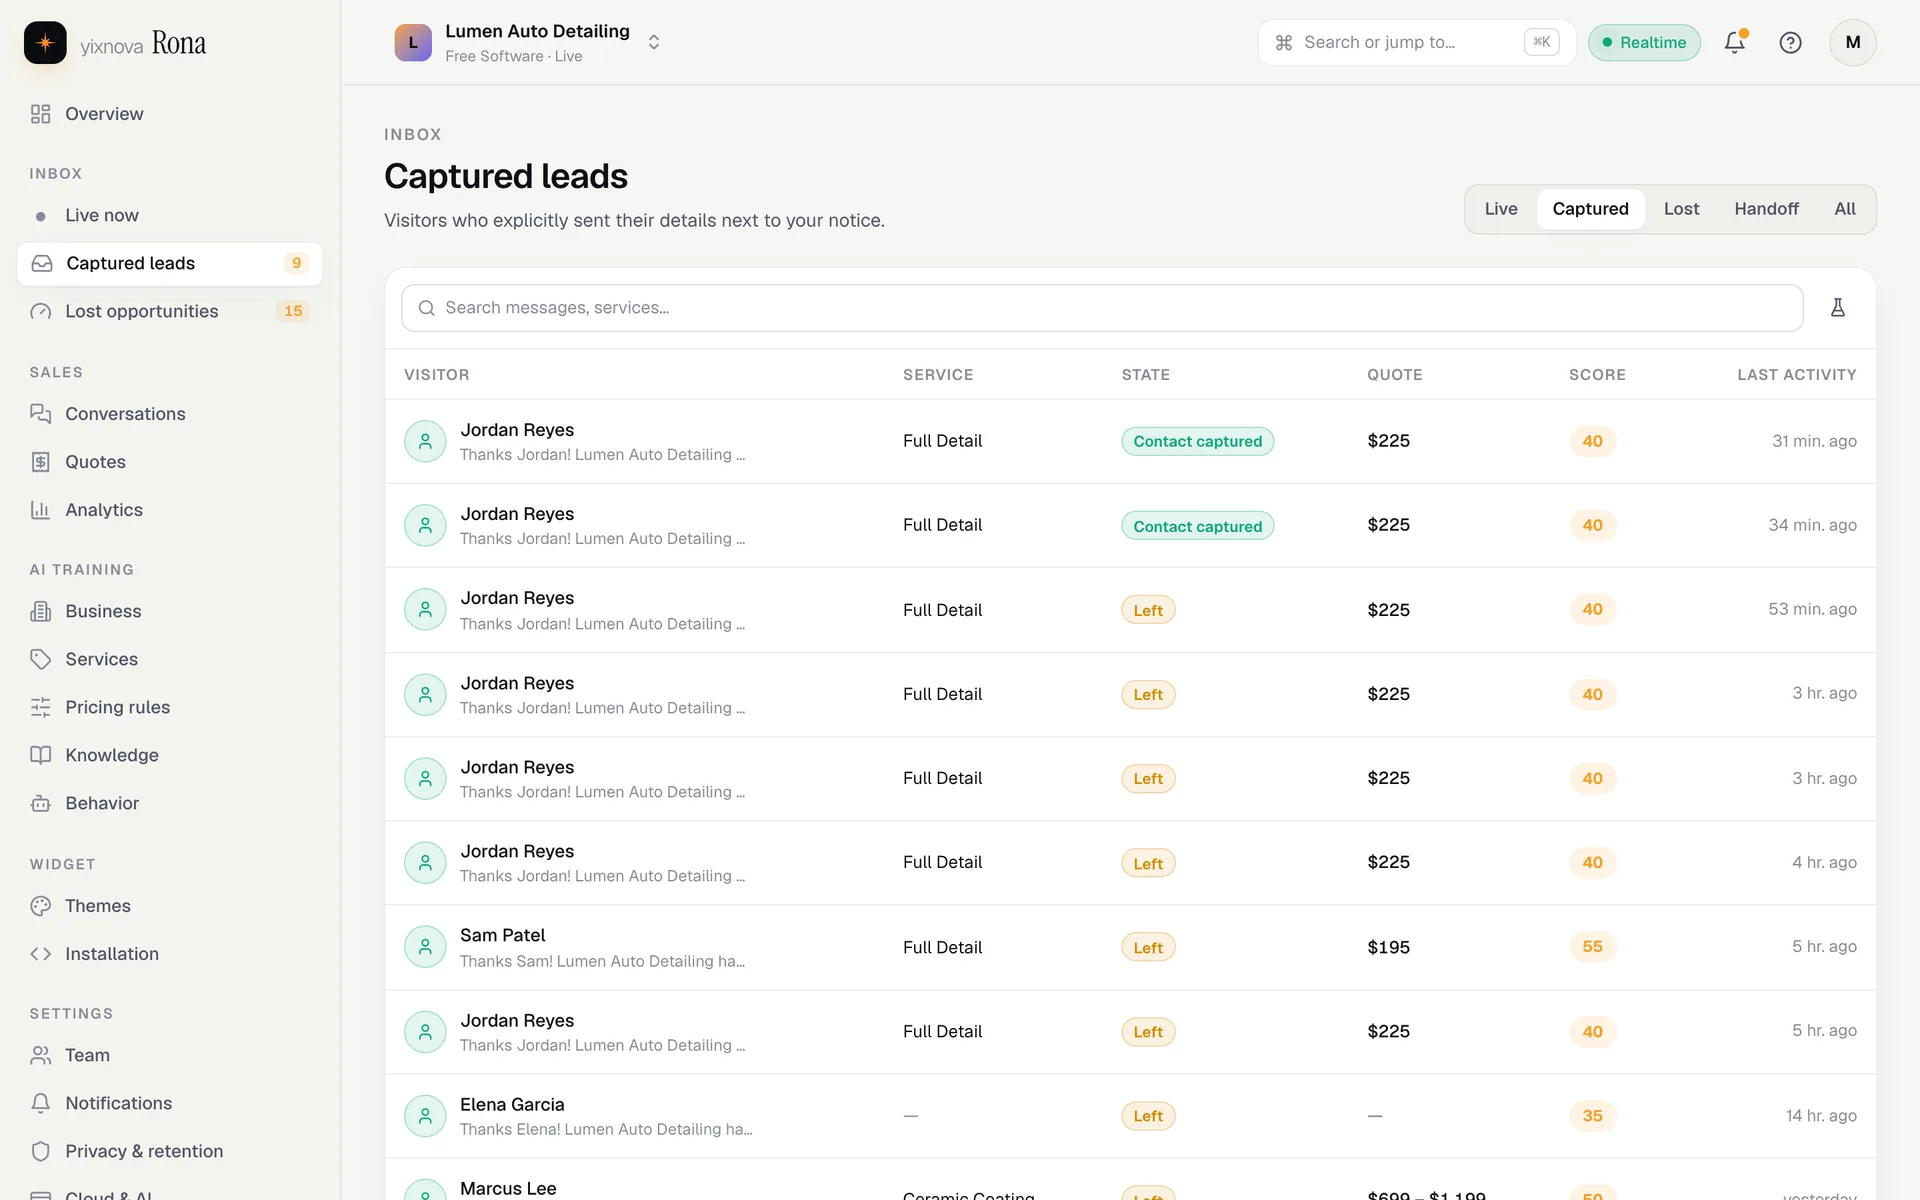The image size is (1920, 1200).
Task: Click the flask icon next to search
Action: coord(1837,308)
